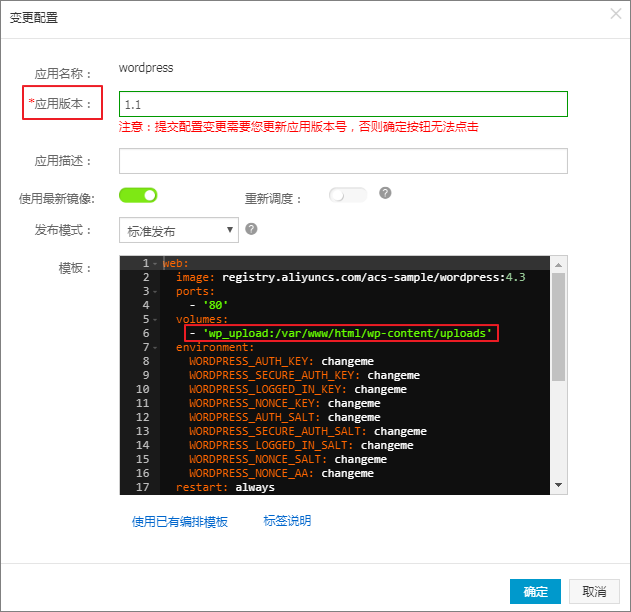Collapse the web: block on line 1
Screen dimensions: 631x612
point(155,264)
